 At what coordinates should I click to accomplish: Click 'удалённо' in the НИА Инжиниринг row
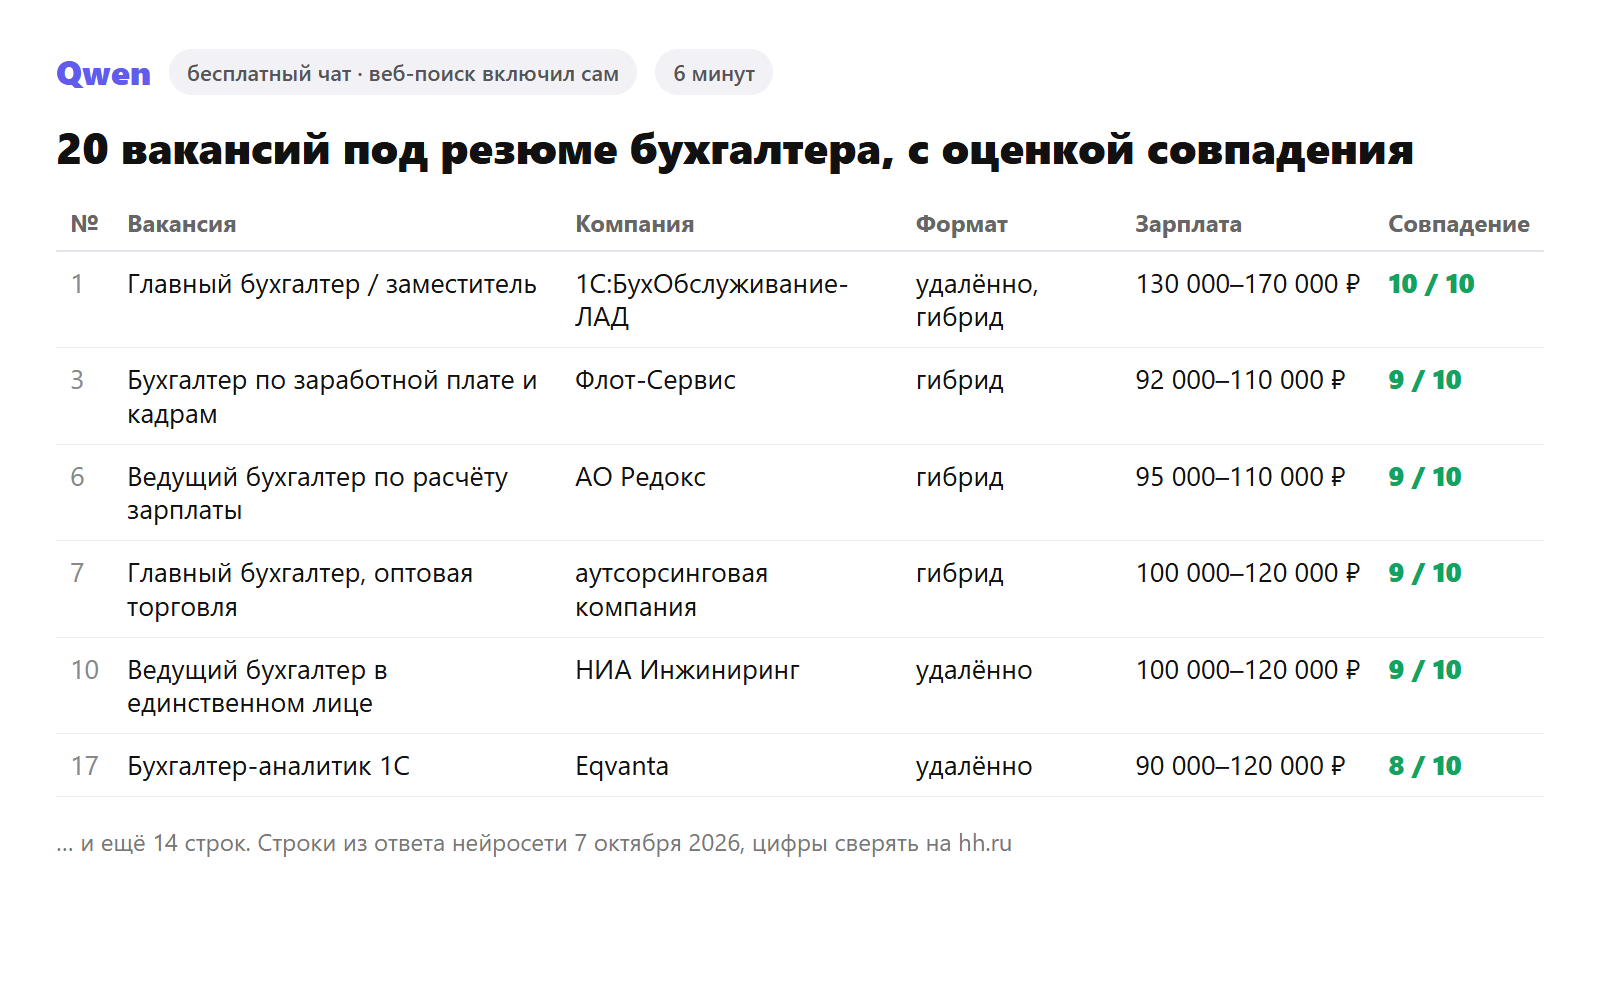coord(974,670)
